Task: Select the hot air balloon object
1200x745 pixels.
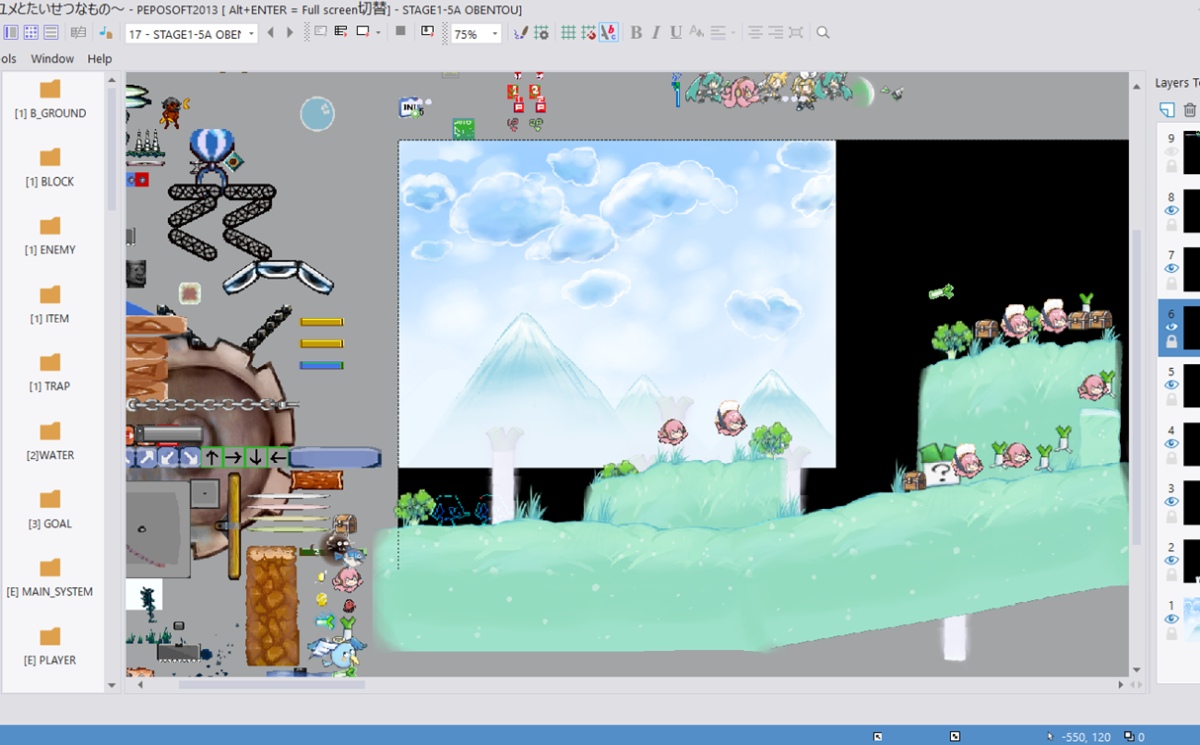Action: tap(211, 155)
